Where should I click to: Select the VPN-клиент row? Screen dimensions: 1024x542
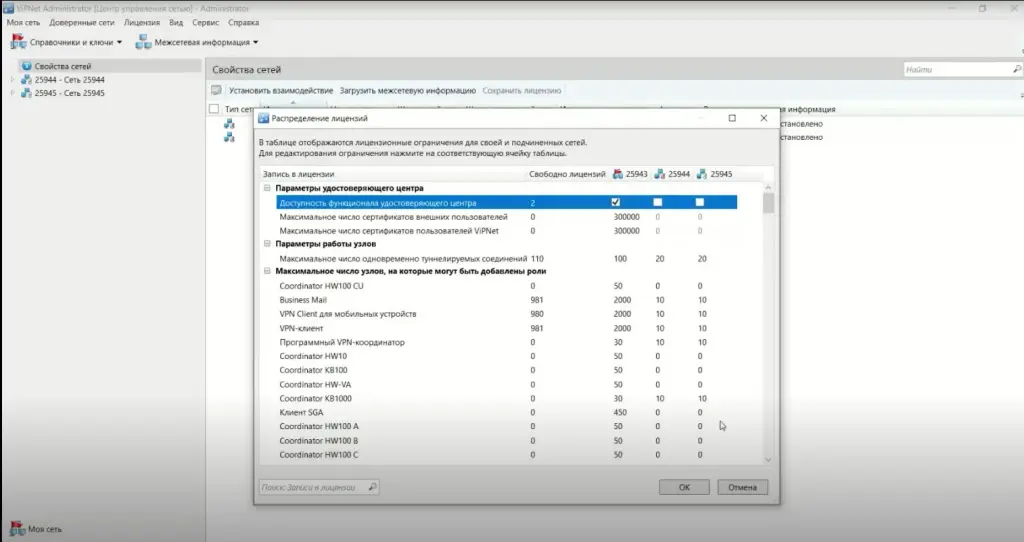(506, 328)
